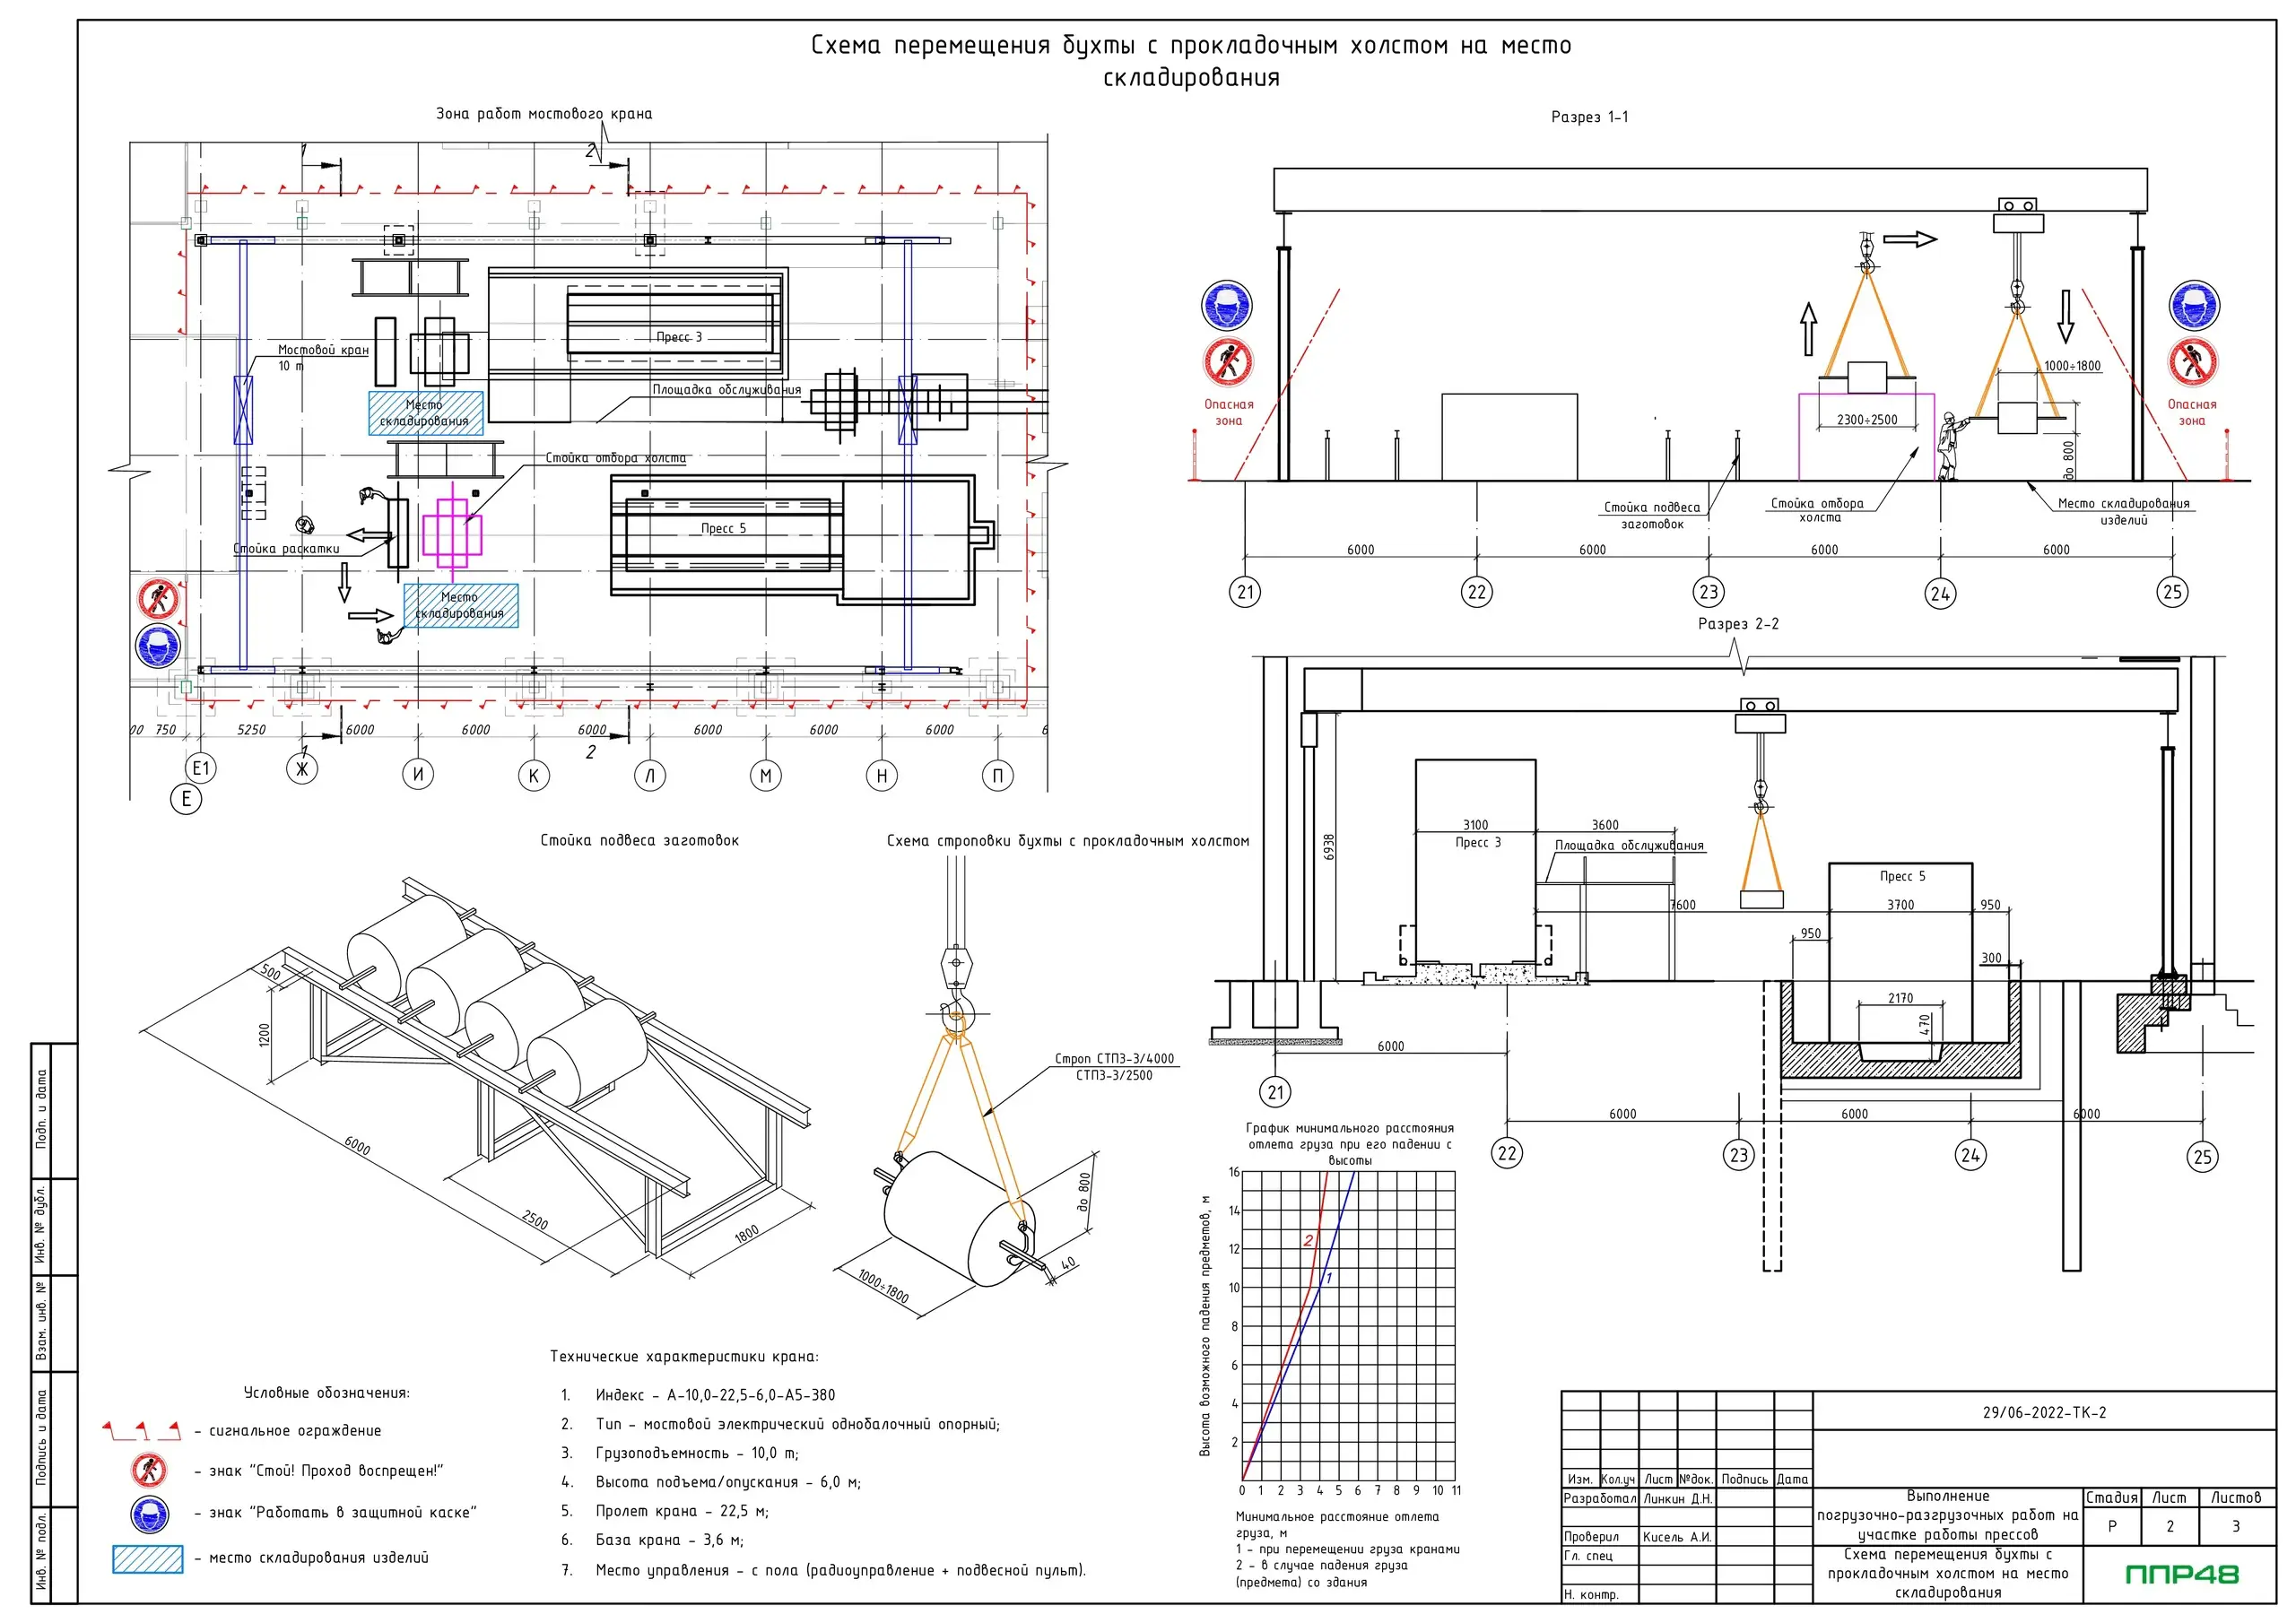Click the Строп СТП3-3/4000 sling label

click(x=1114, y=1058)
